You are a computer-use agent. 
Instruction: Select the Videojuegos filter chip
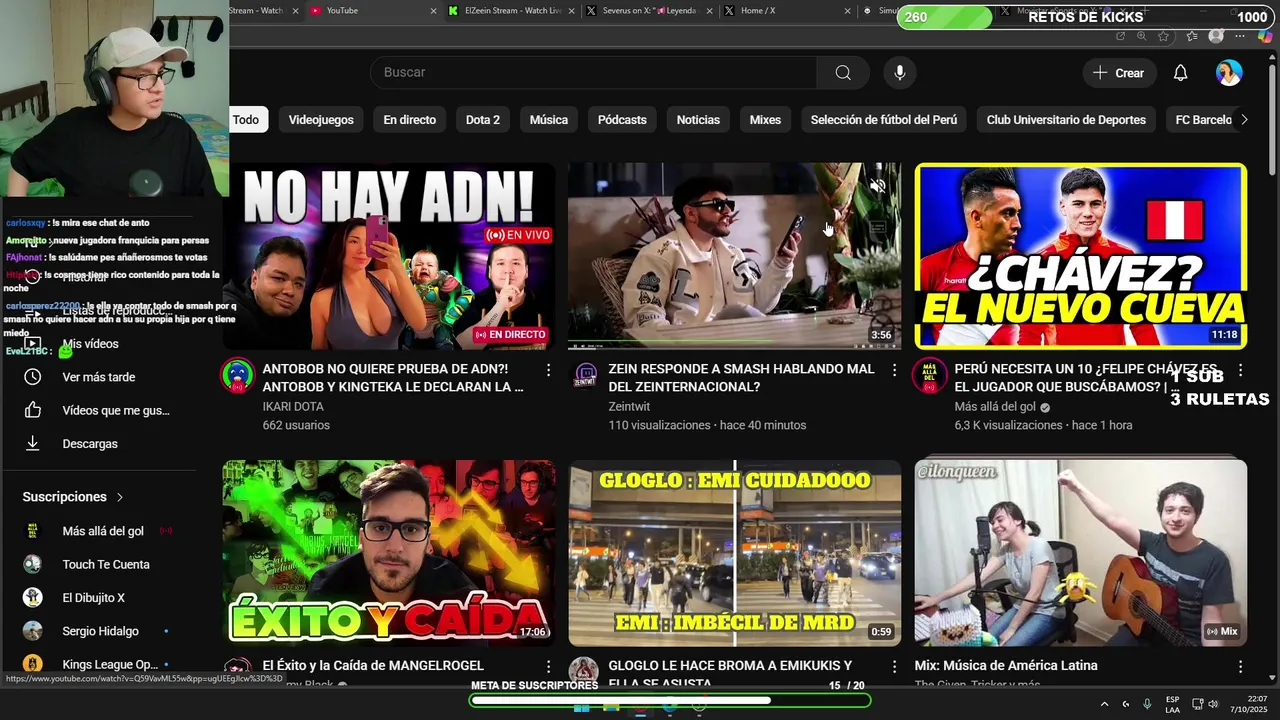pos(321,119)
